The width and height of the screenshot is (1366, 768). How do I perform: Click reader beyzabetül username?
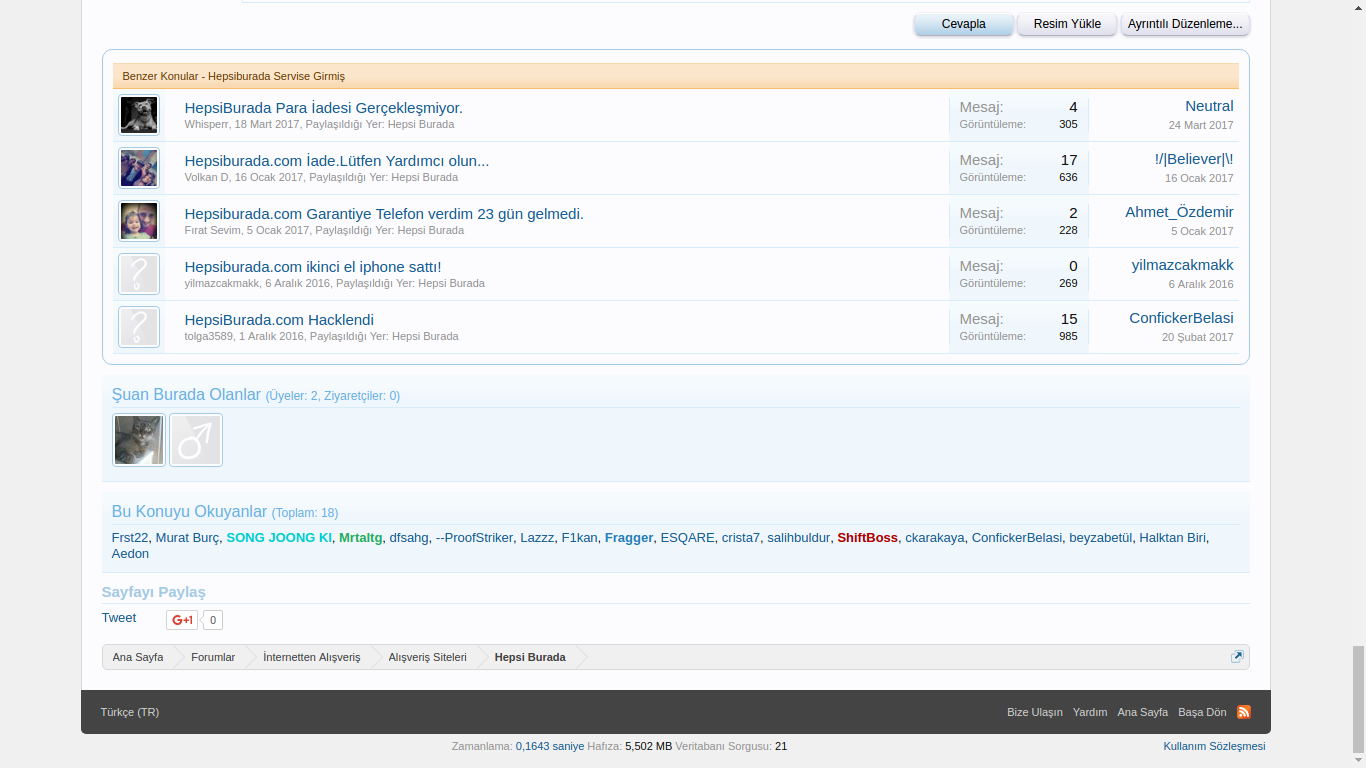click(1101, 537)
